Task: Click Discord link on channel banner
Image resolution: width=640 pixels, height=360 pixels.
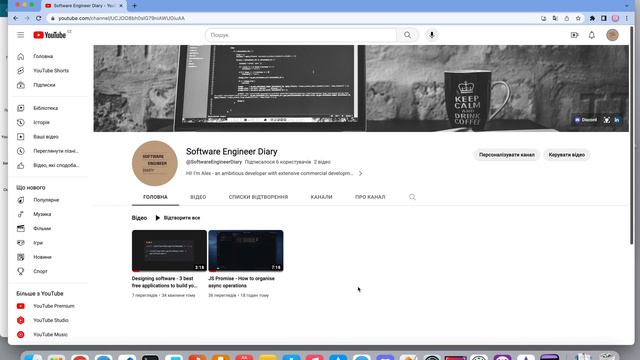Action: point(586,120)
